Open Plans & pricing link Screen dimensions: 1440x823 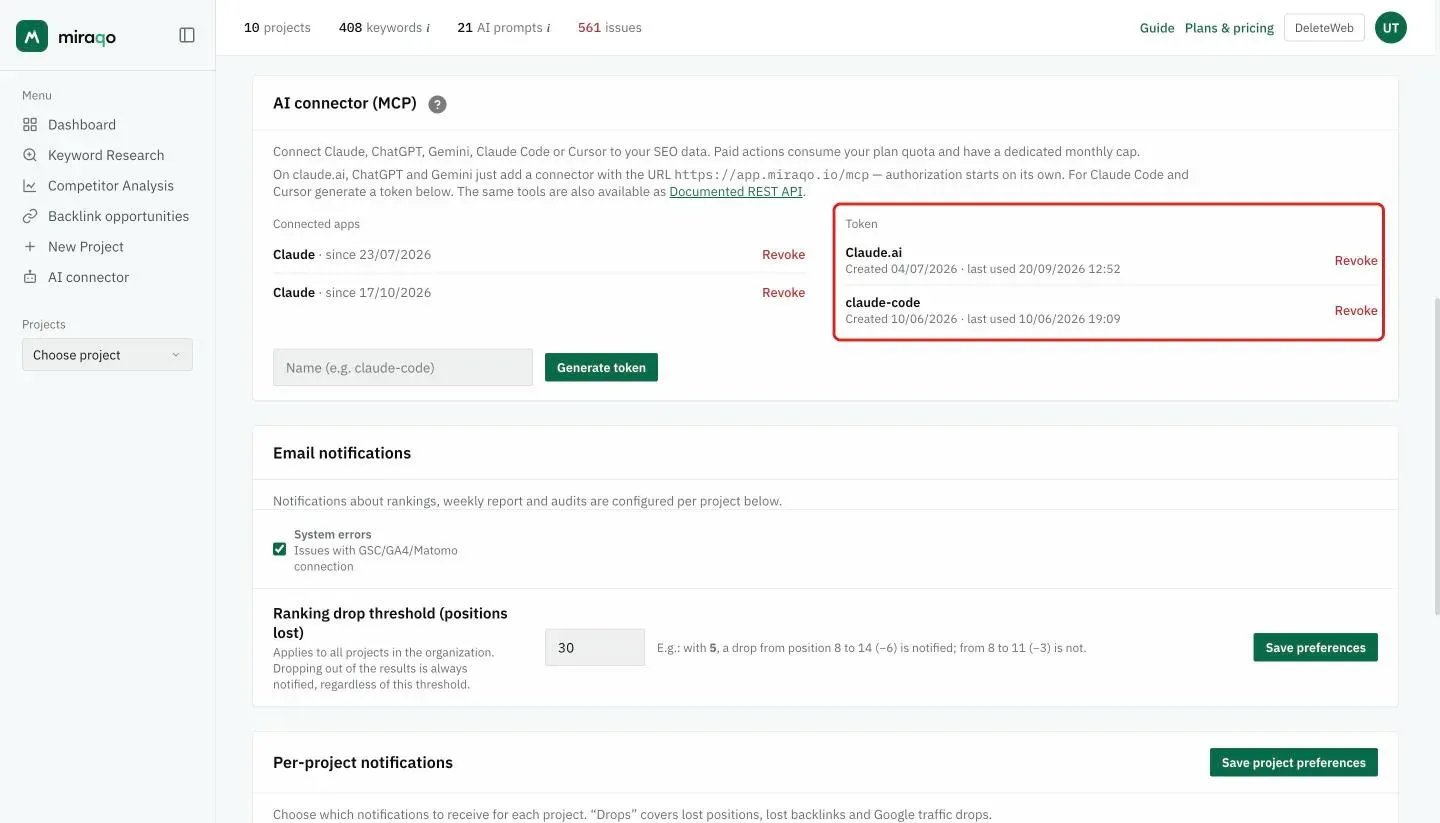point(1229,28)
